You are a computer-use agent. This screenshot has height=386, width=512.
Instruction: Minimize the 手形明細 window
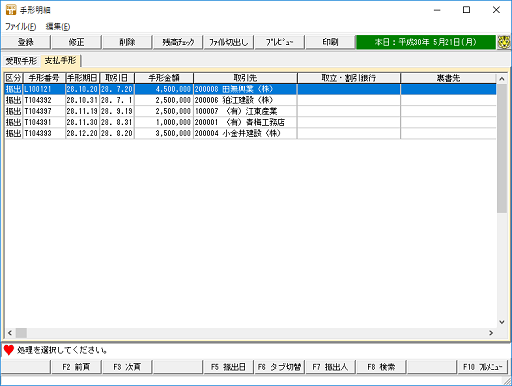click(437, 10)
